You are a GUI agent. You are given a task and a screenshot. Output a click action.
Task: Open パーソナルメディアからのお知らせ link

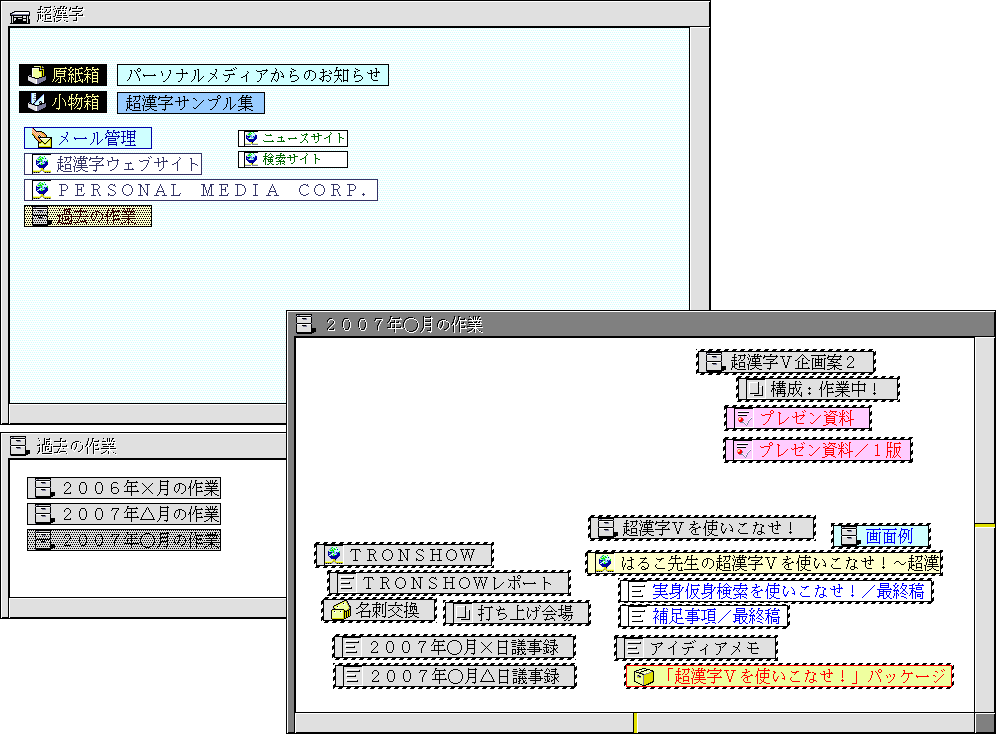click(x=253, y=75)
